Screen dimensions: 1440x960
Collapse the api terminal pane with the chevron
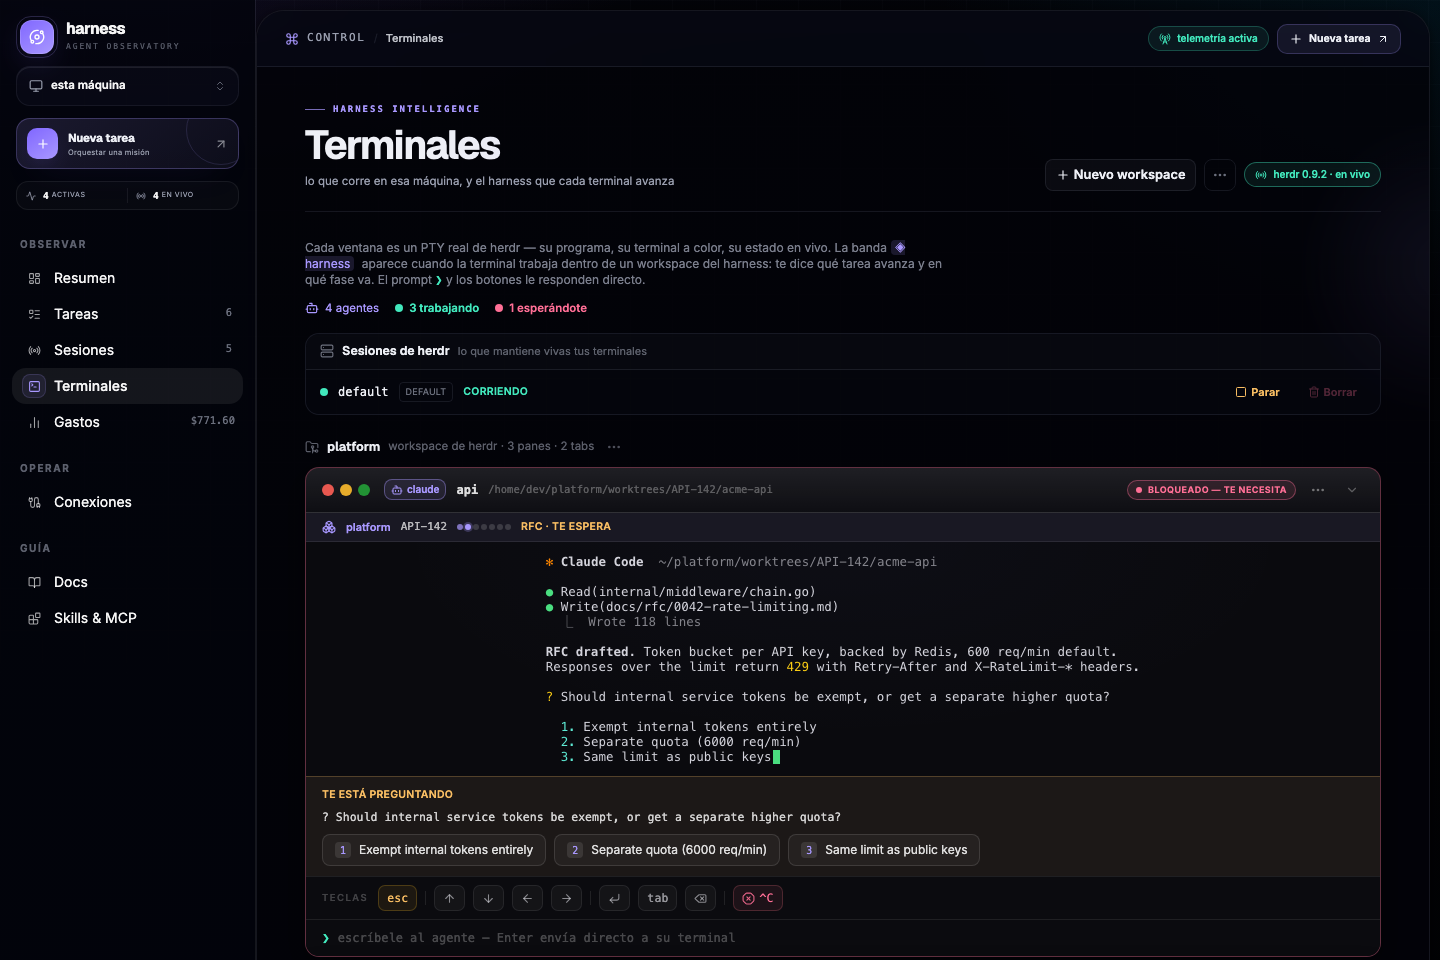[1352, 490]
